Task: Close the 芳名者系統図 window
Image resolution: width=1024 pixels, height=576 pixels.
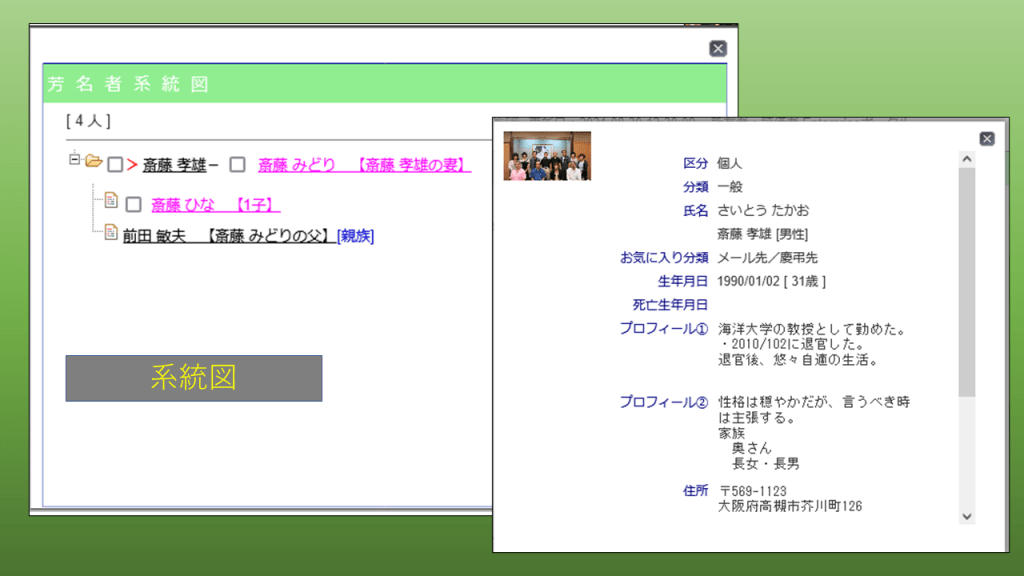Action: (x=717, y=49)
